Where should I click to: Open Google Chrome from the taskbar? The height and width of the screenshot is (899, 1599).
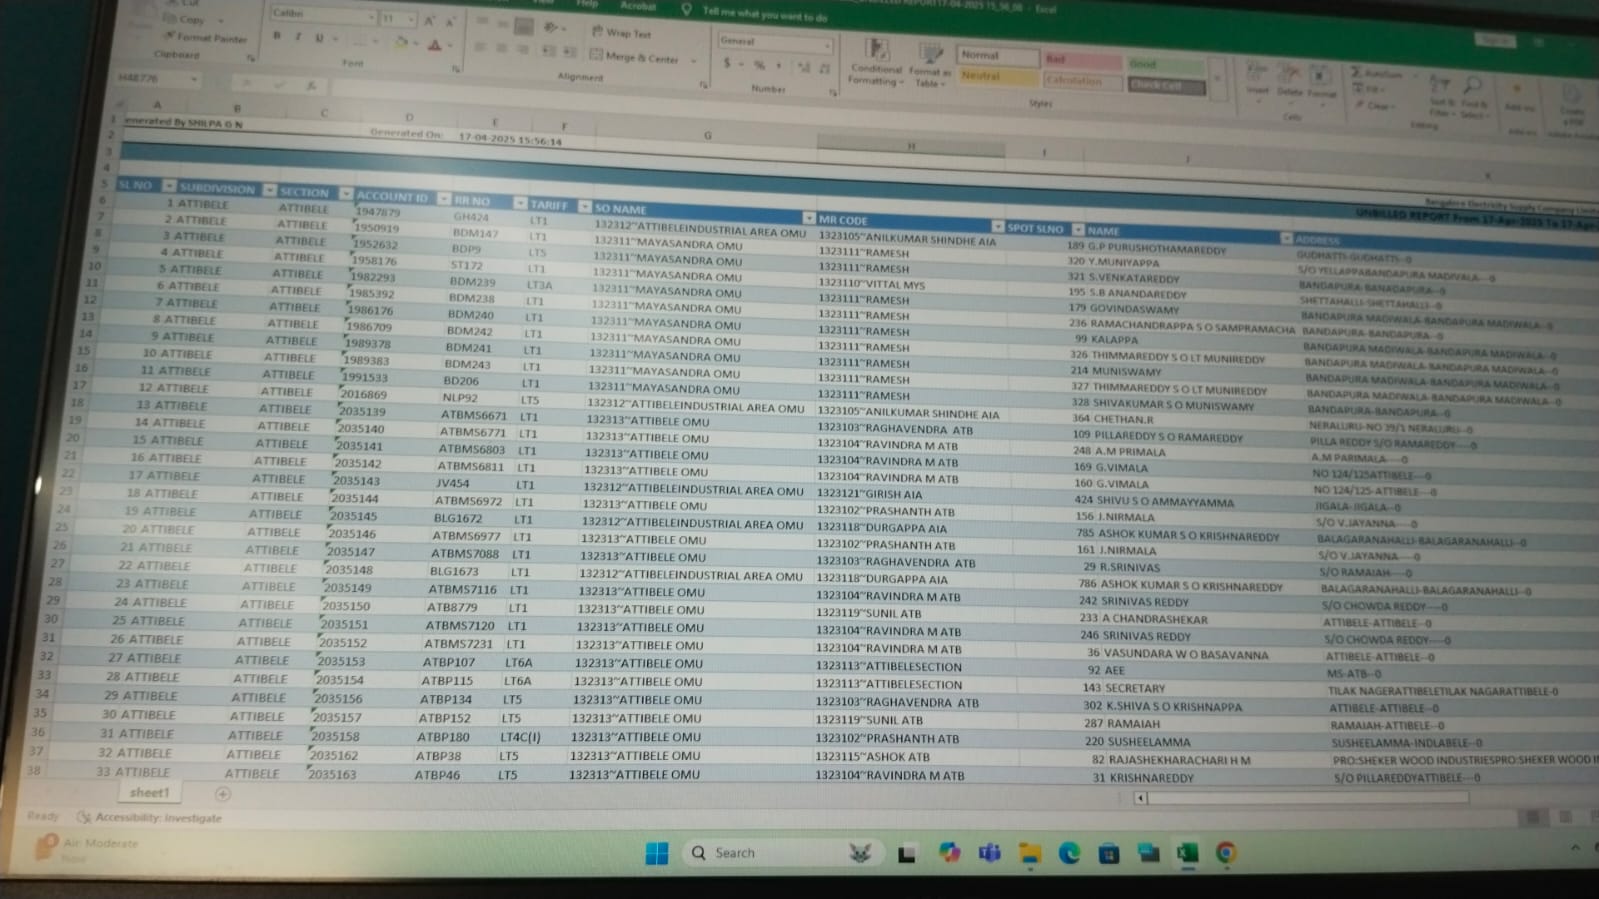(x=1226, y=853)
